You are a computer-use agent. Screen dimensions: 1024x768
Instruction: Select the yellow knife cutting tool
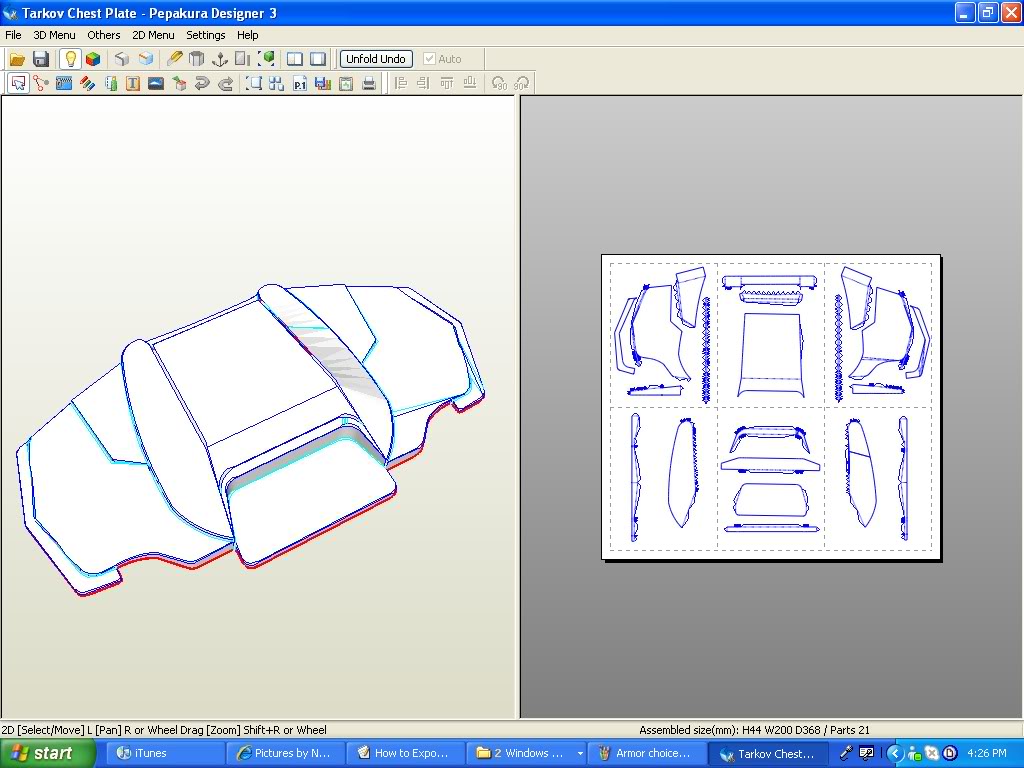pyautogui.click(x=174, y=59)
